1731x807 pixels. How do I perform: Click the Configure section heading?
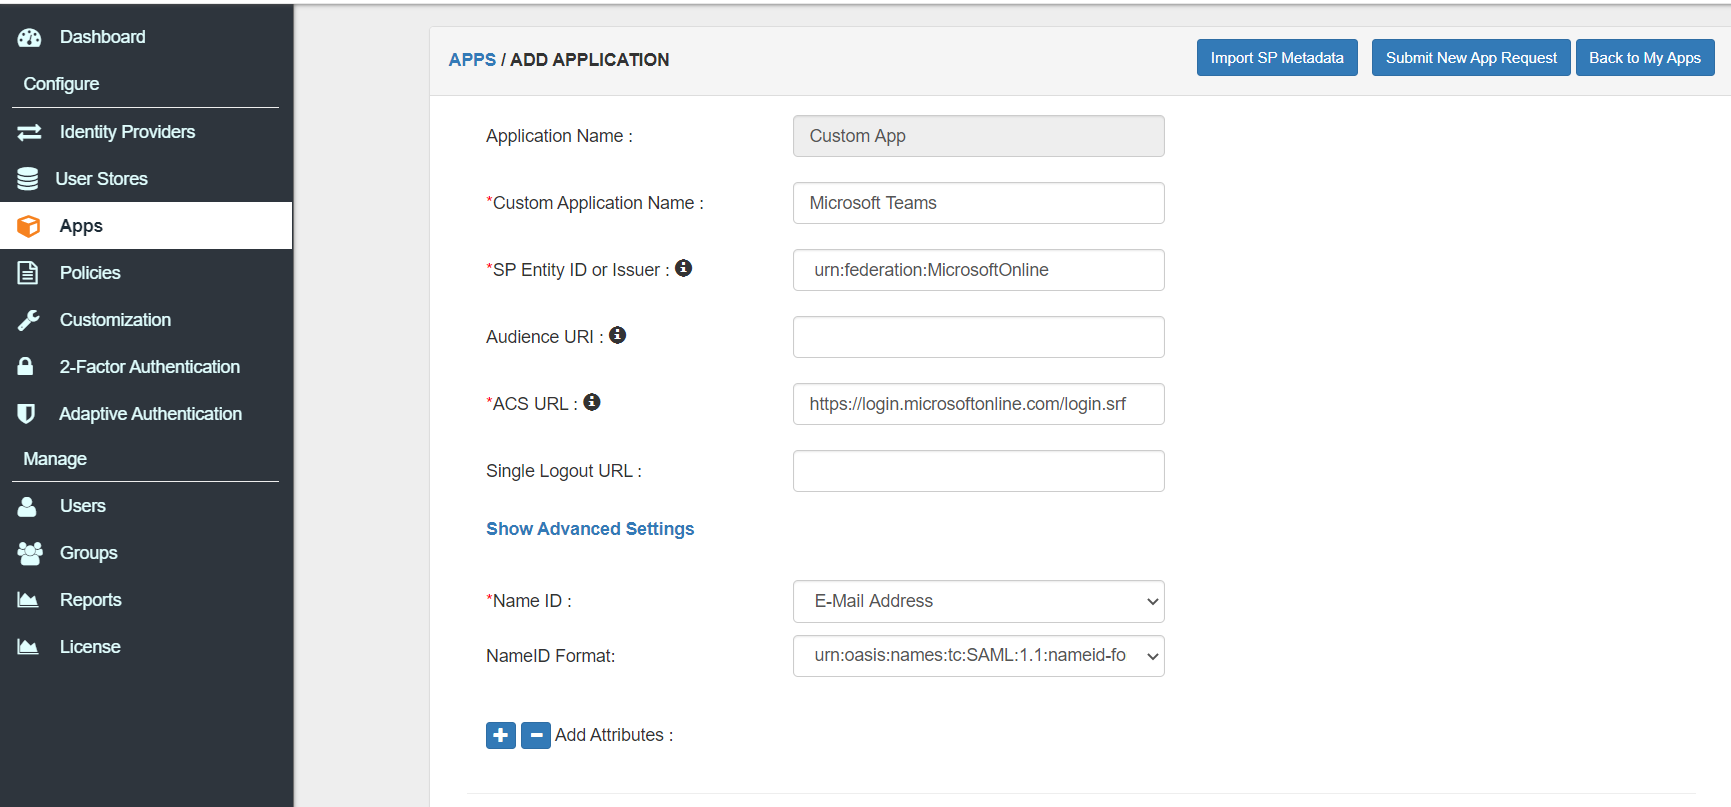pyautogui.click(x=61, y=84)
